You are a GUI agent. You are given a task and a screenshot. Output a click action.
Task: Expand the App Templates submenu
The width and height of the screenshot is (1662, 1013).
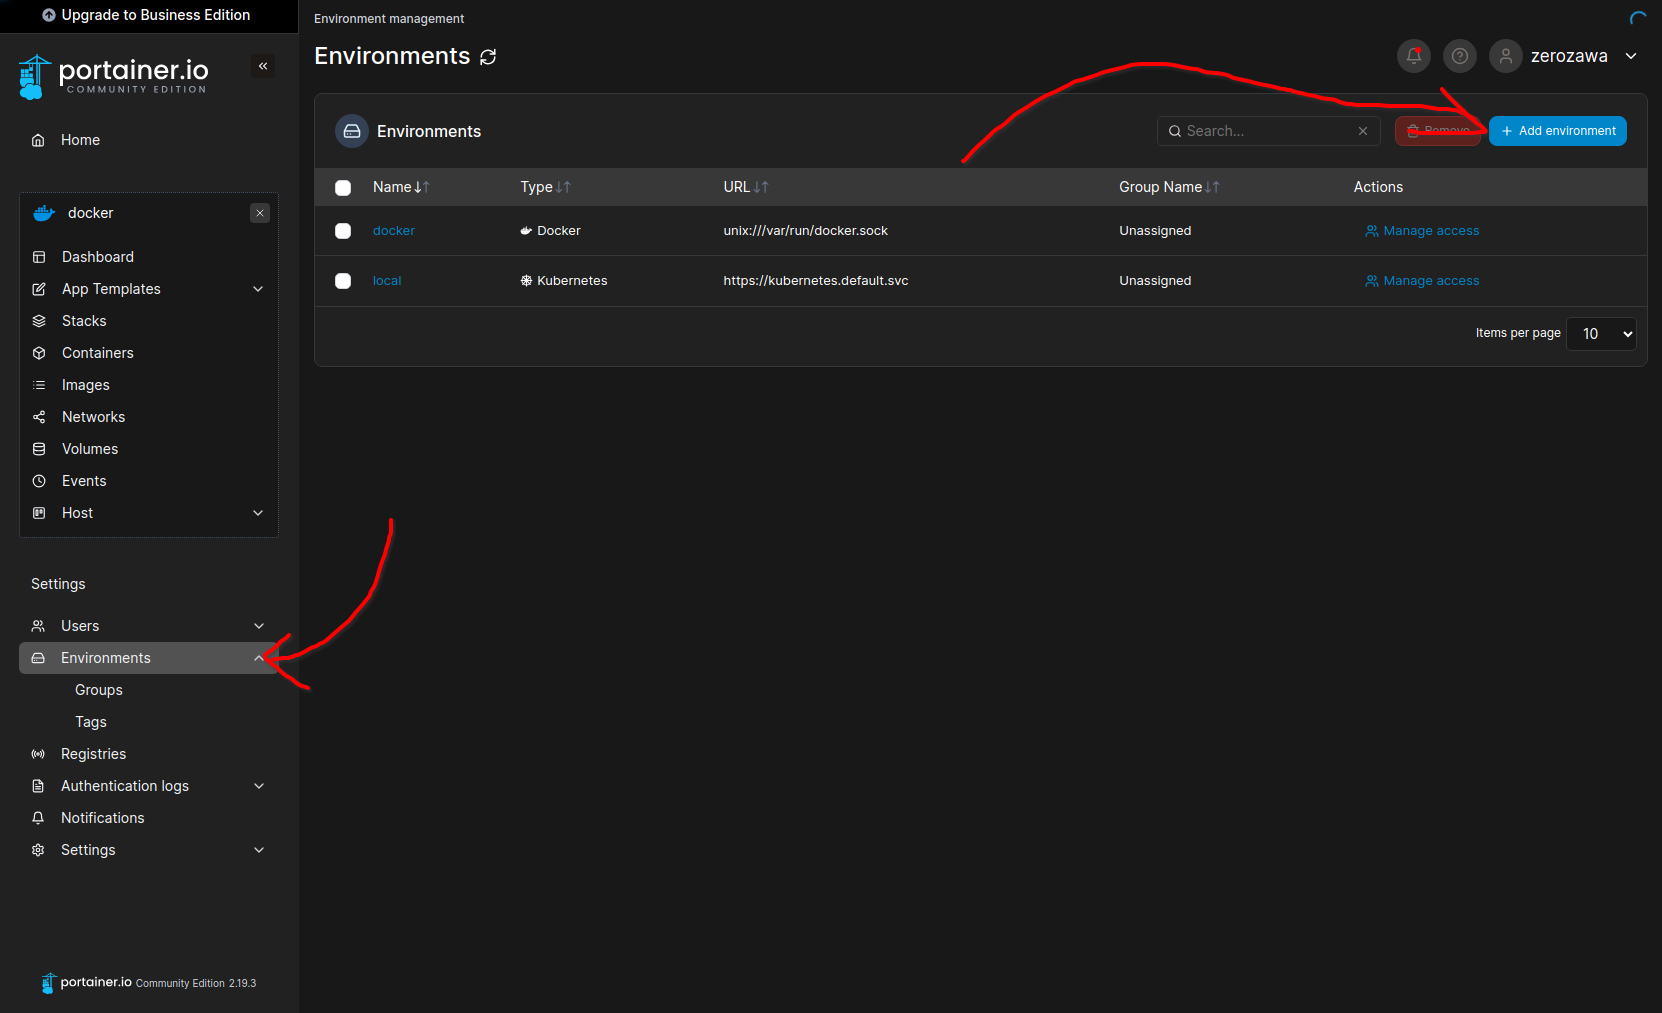tap(258, 289)
